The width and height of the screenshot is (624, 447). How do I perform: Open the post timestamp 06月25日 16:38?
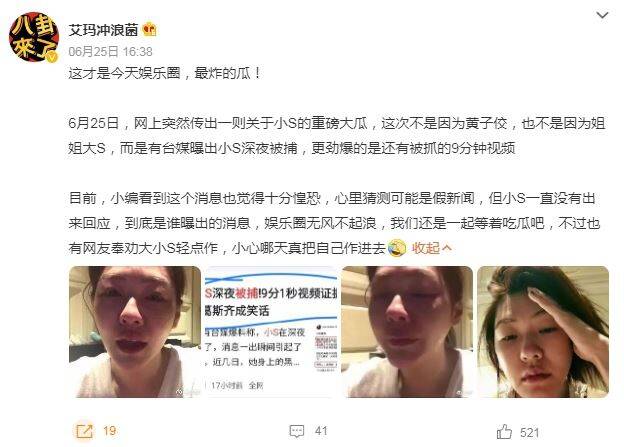[110, 51]
